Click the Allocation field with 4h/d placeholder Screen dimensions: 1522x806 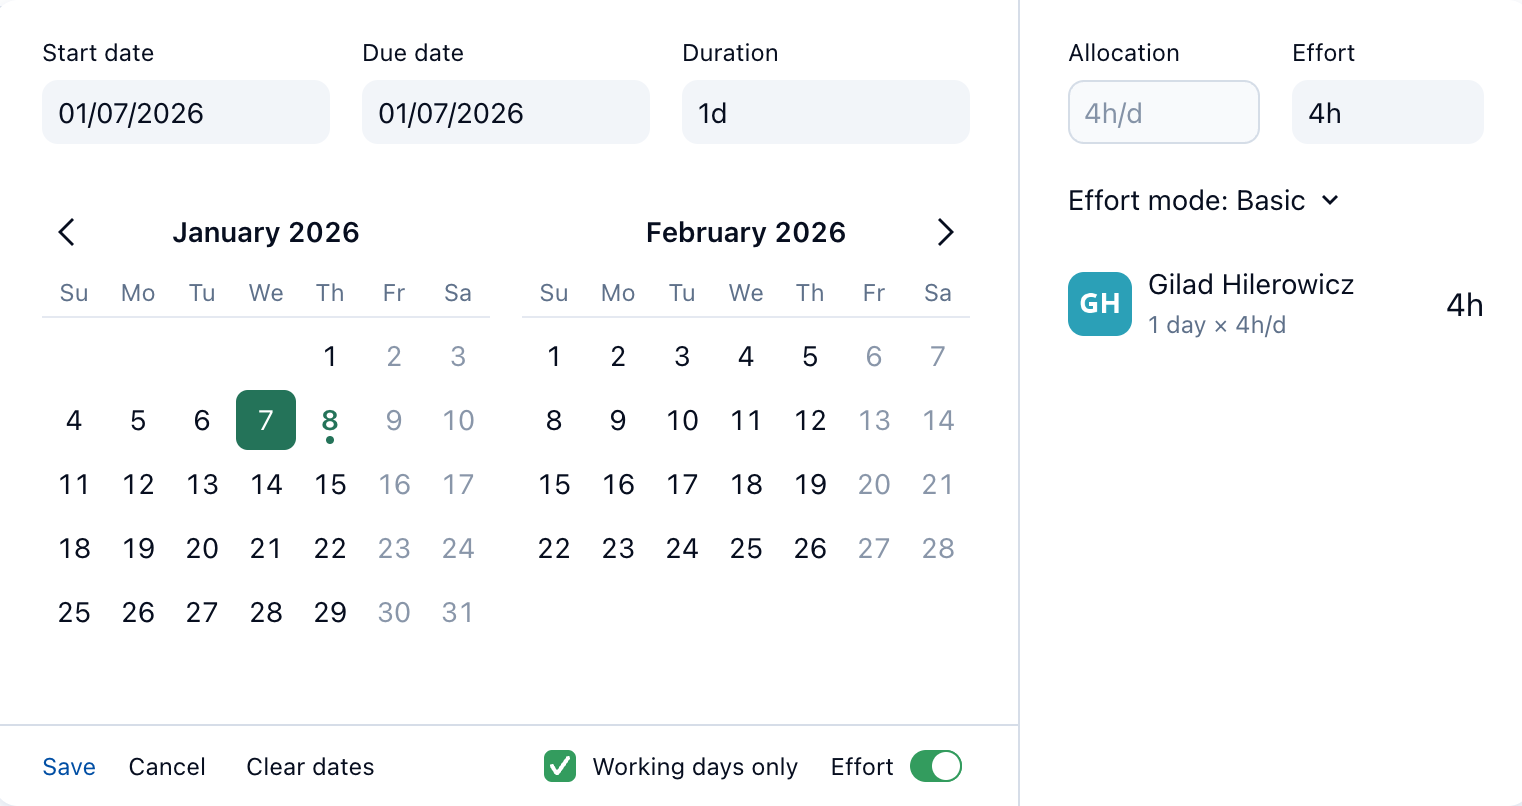(x=1163, y=113)
